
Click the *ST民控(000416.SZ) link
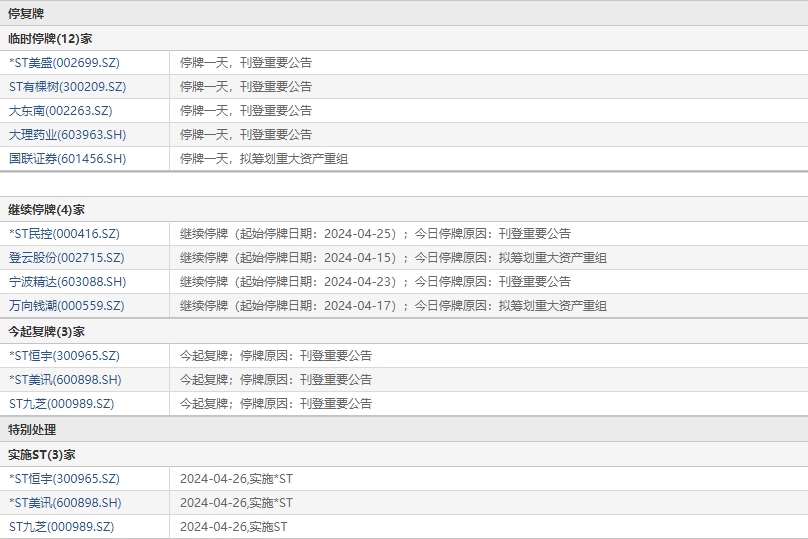64,233
